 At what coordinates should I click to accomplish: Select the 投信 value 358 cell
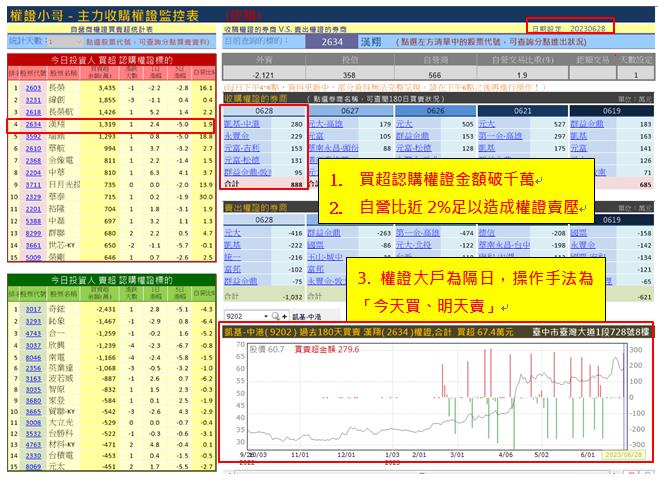(349, 75)
